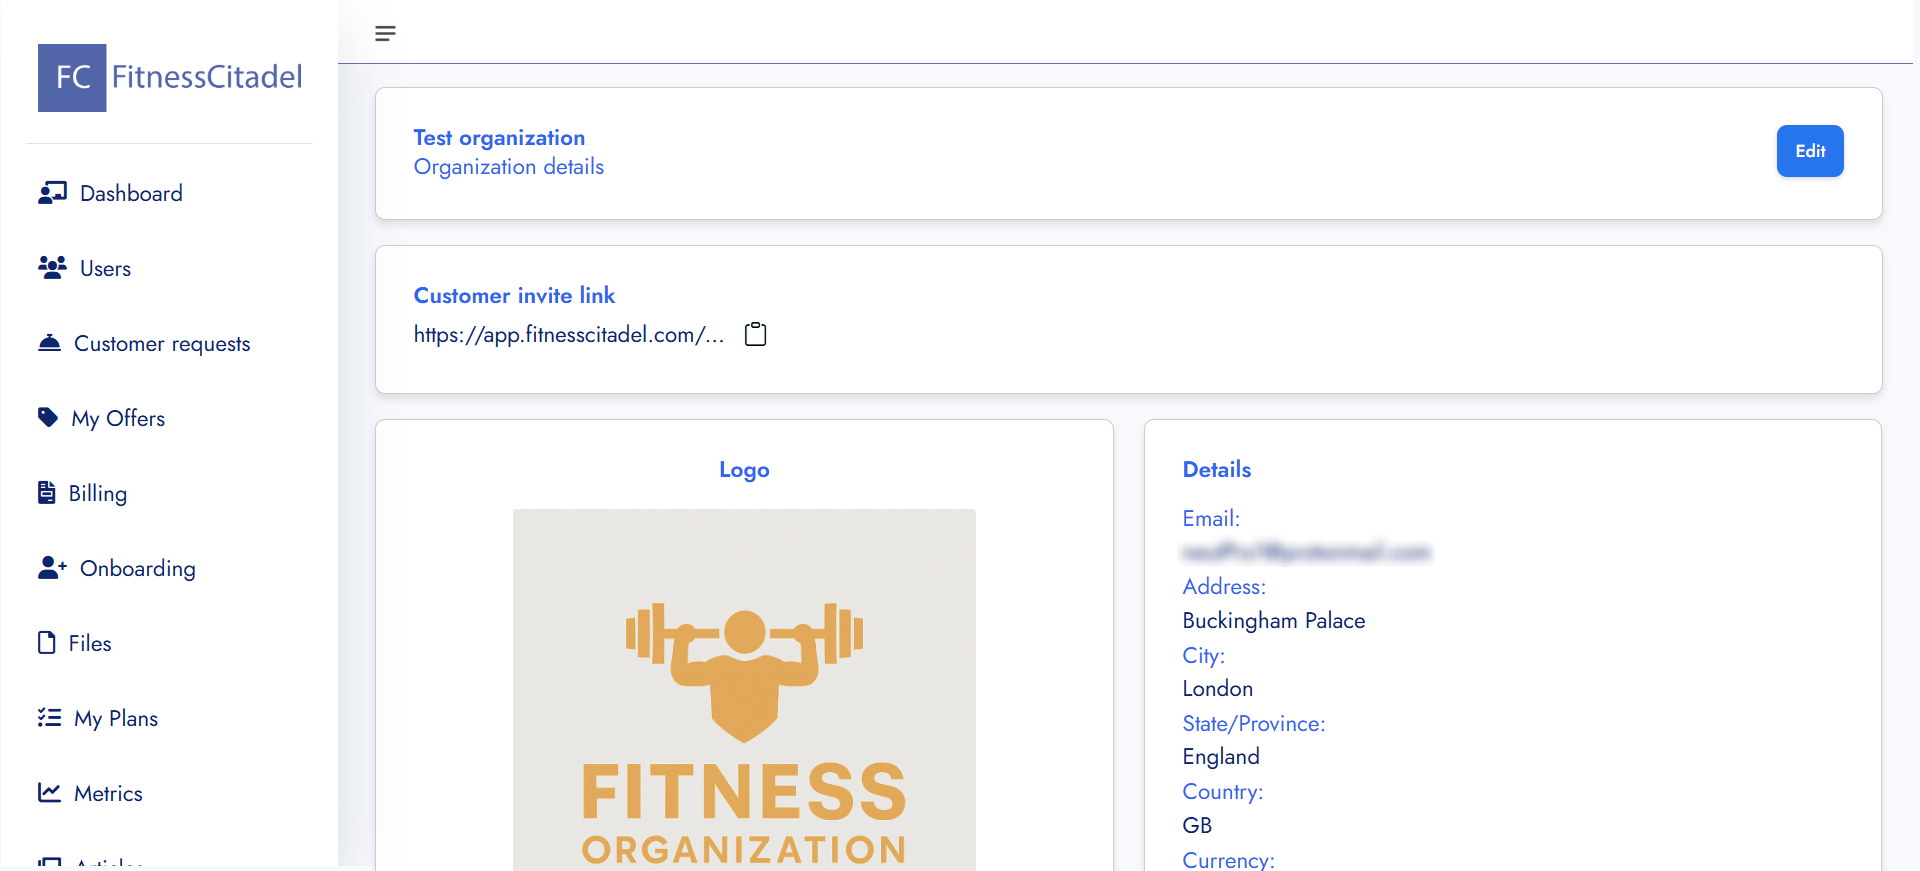The image size is (1920, 871).
Task: Select My Offers from the sidebar
Action: 118,419
